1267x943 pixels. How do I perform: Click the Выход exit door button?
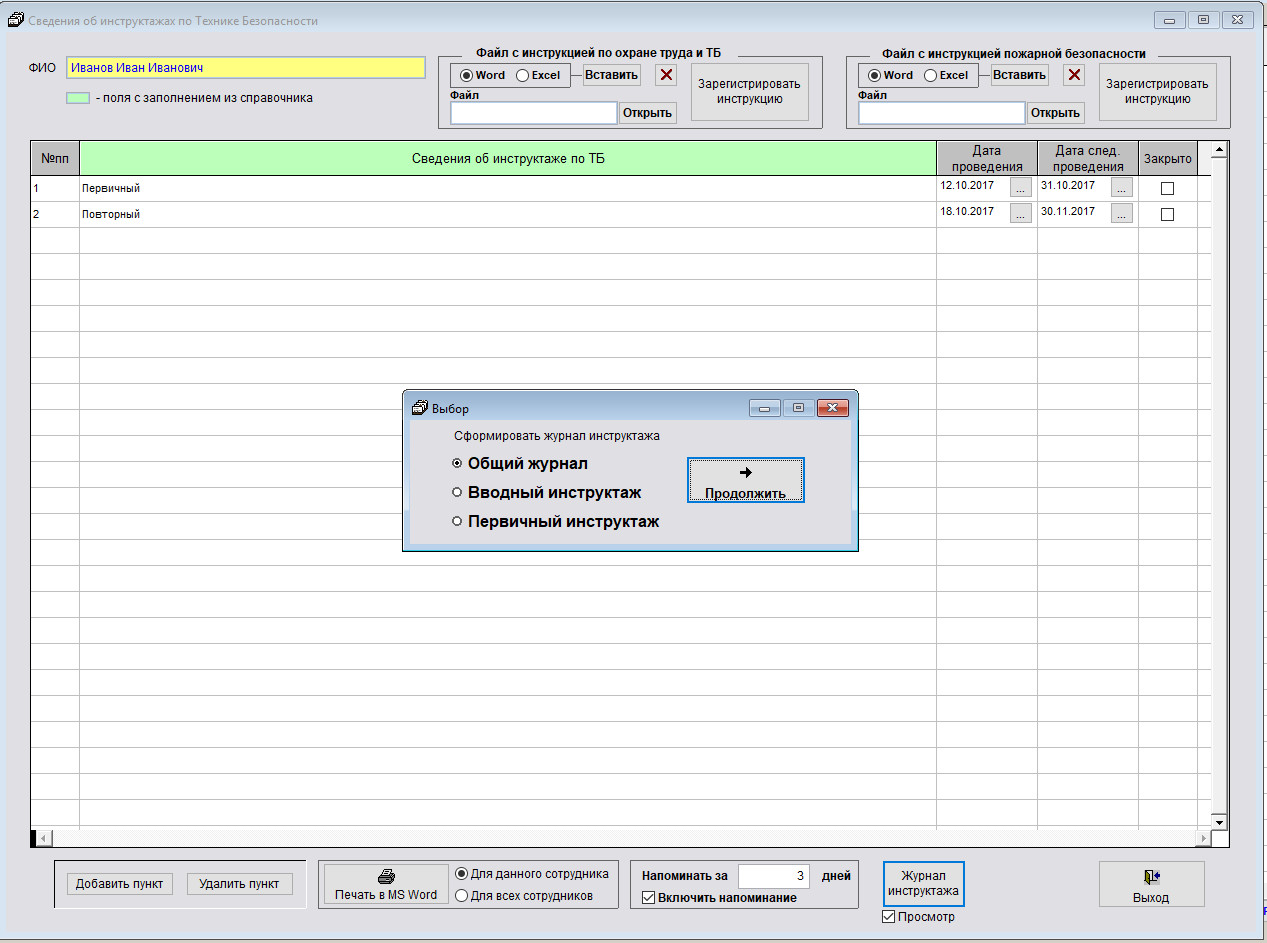coord(1151,885)
